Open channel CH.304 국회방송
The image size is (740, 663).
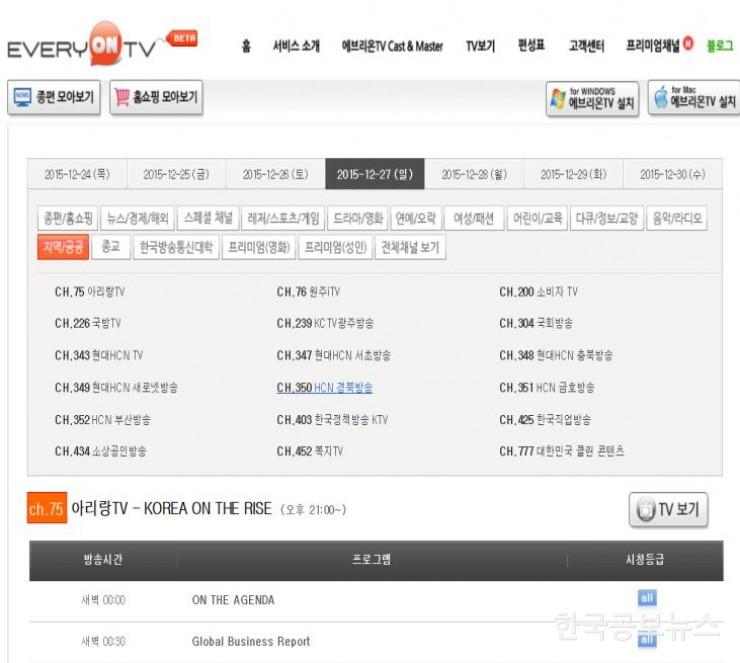[x=536, y=323]
